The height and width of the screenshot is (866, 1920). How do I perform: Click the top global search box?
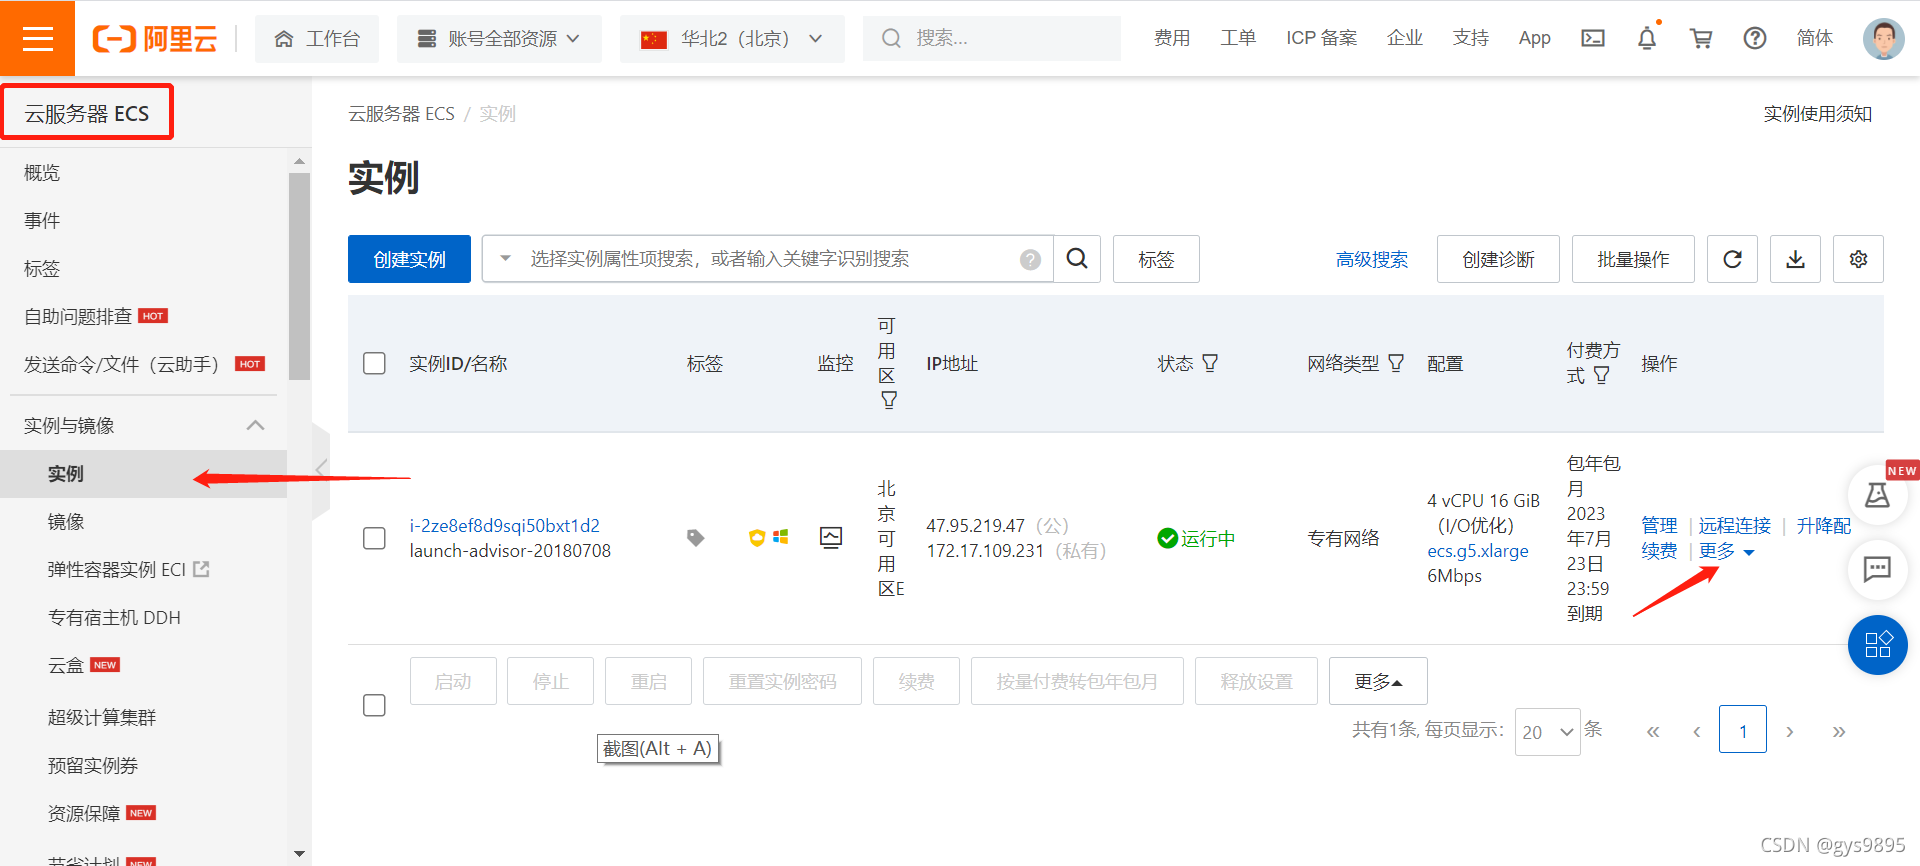click(x=992, y=38)
